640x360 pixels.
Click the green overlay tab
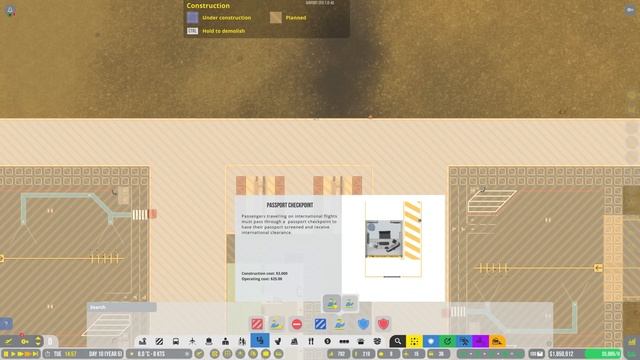[447, 341]
